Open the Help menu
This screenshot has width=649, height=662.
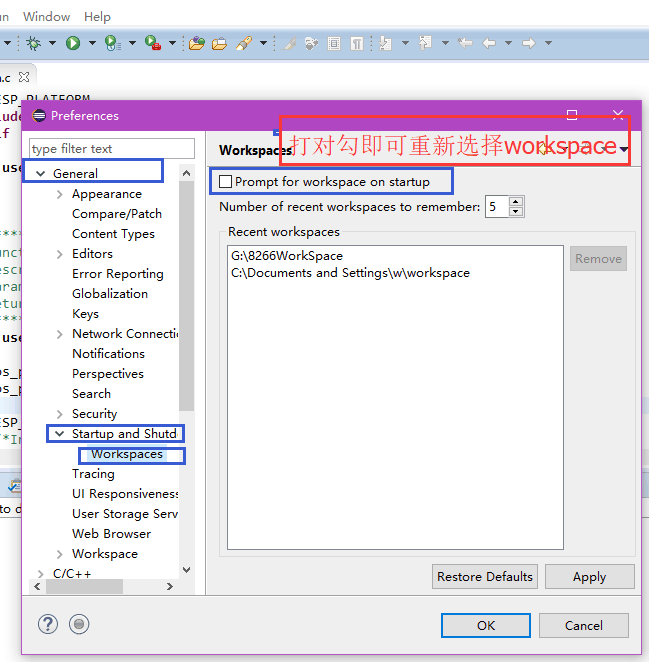pos(97,16)
